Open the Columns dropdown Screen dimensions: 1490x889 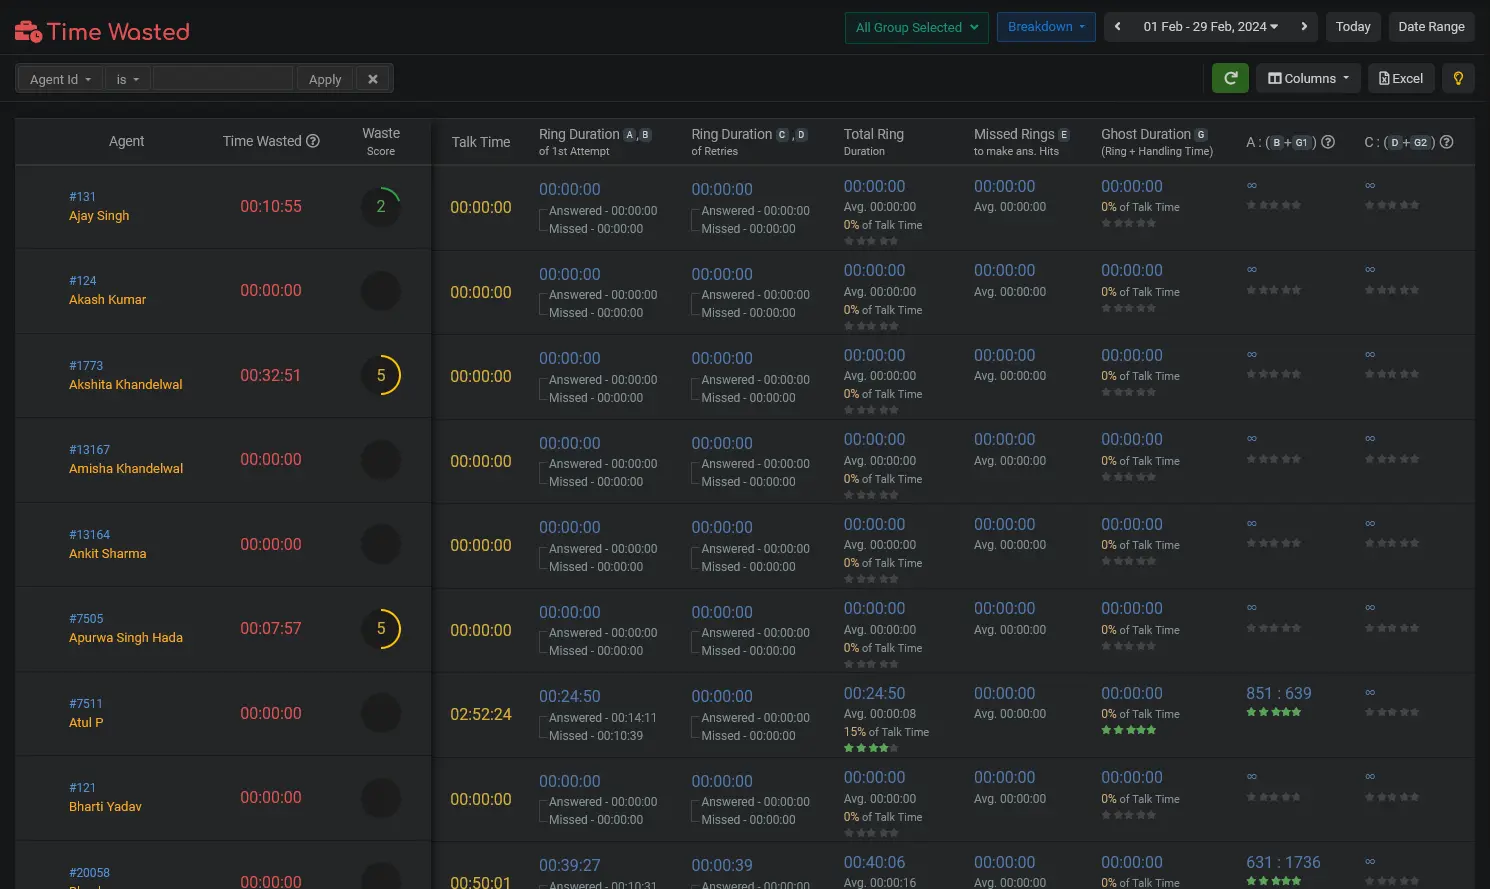click(1308, 78)
